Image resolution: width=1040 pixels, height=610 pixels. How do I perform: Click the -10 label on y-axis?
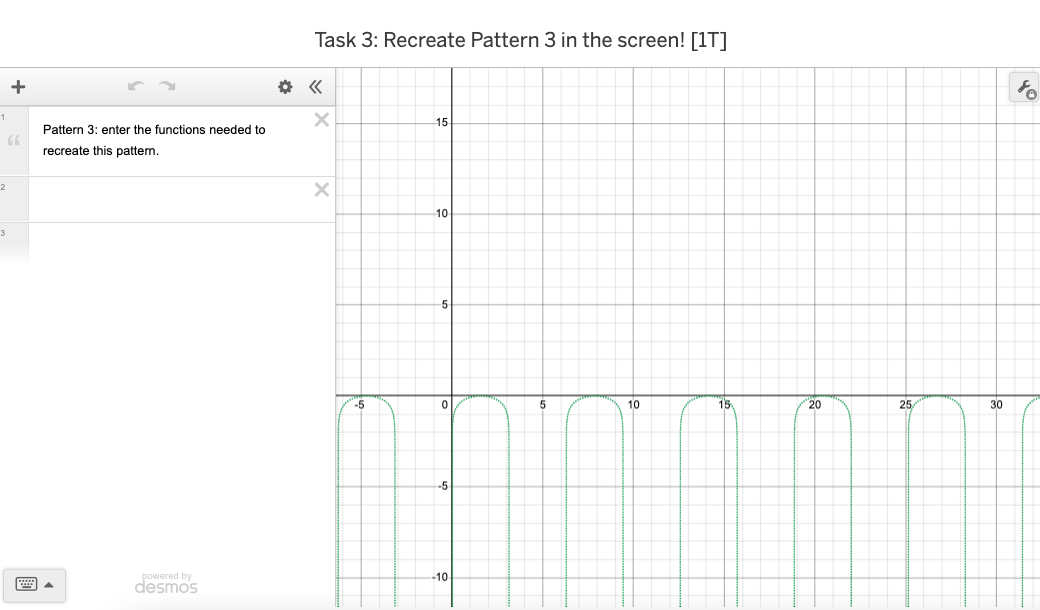[440, 577]
